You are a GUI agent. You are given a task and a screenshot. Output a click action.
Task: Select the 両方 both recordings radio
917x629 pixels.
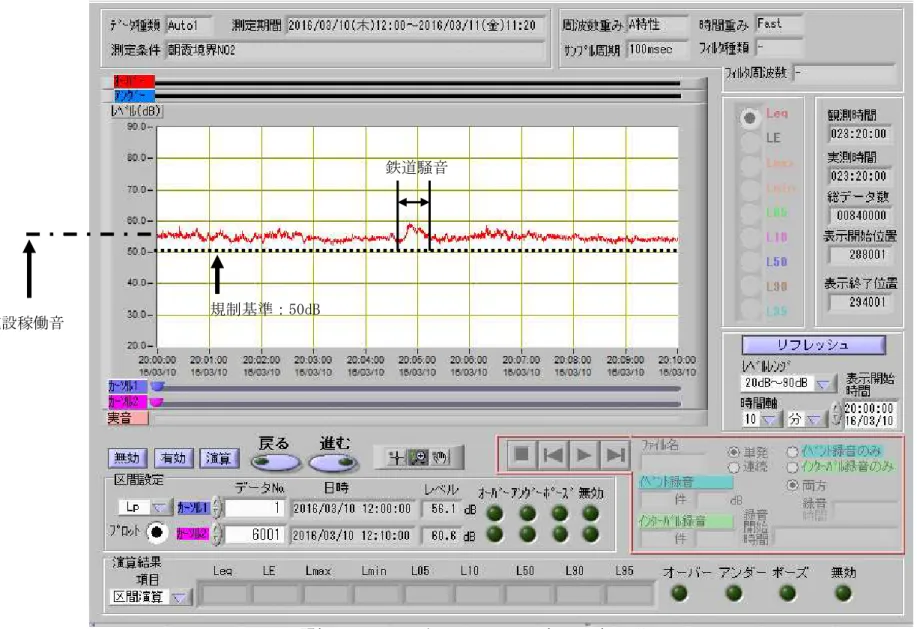[x=792, y=485]
